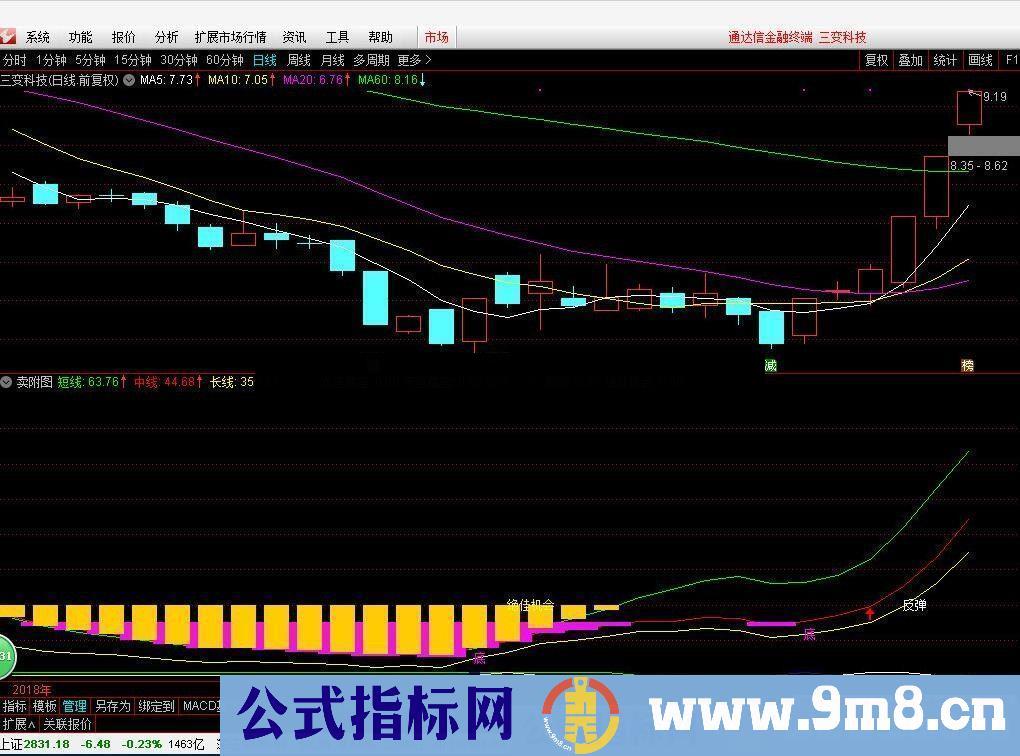Collapse the 扩展 panel via its arrow
The image size is (1020, 756).
30,723
